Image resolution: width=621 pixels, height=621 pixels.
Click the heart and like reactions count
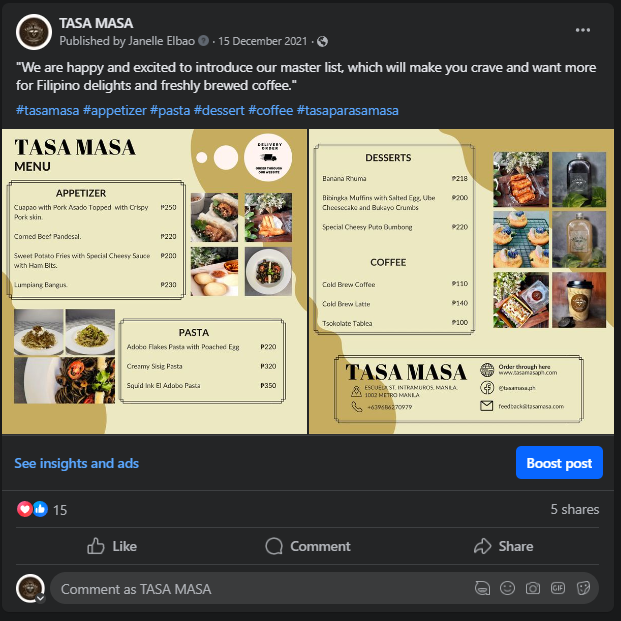click(x=42, y=509)
